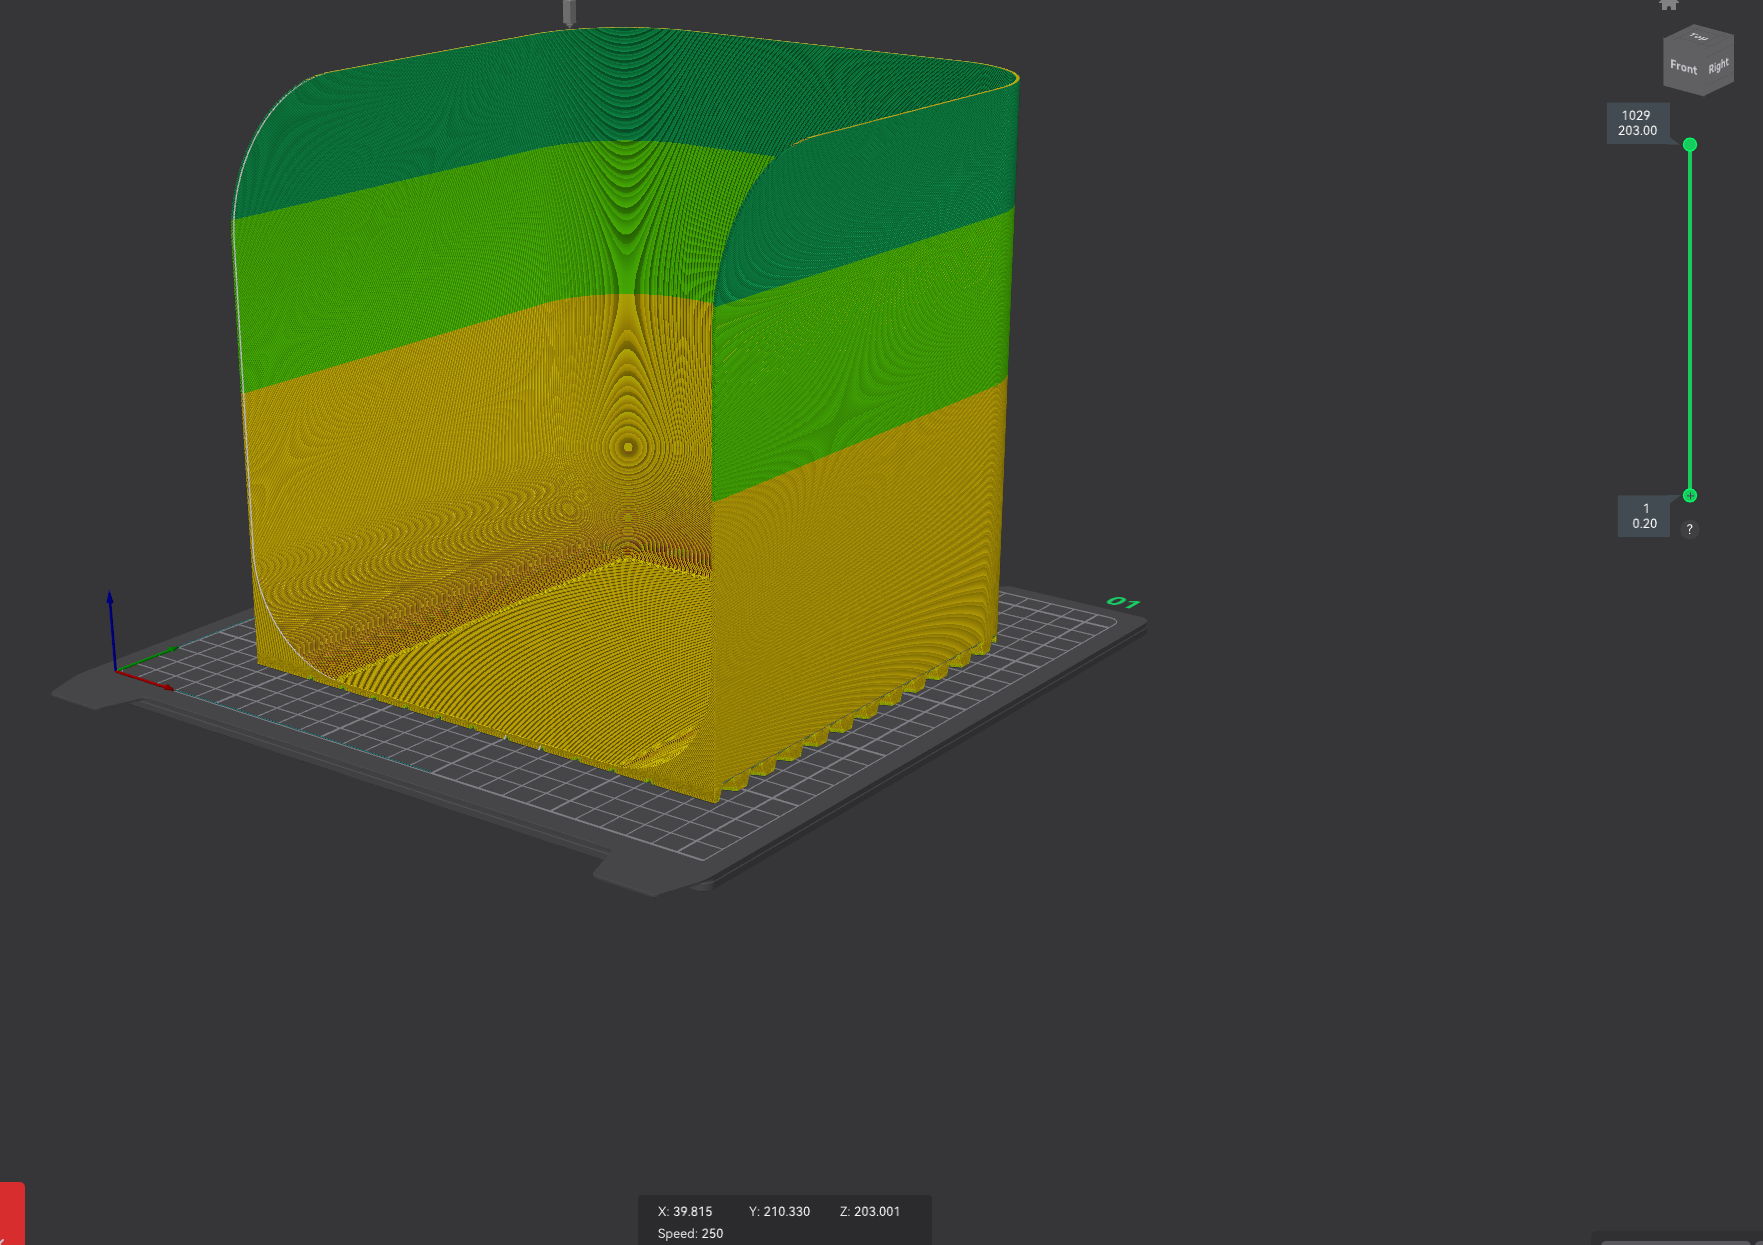
Task: Open the layer slider help question mark
Action: (x=1689, y=529)
